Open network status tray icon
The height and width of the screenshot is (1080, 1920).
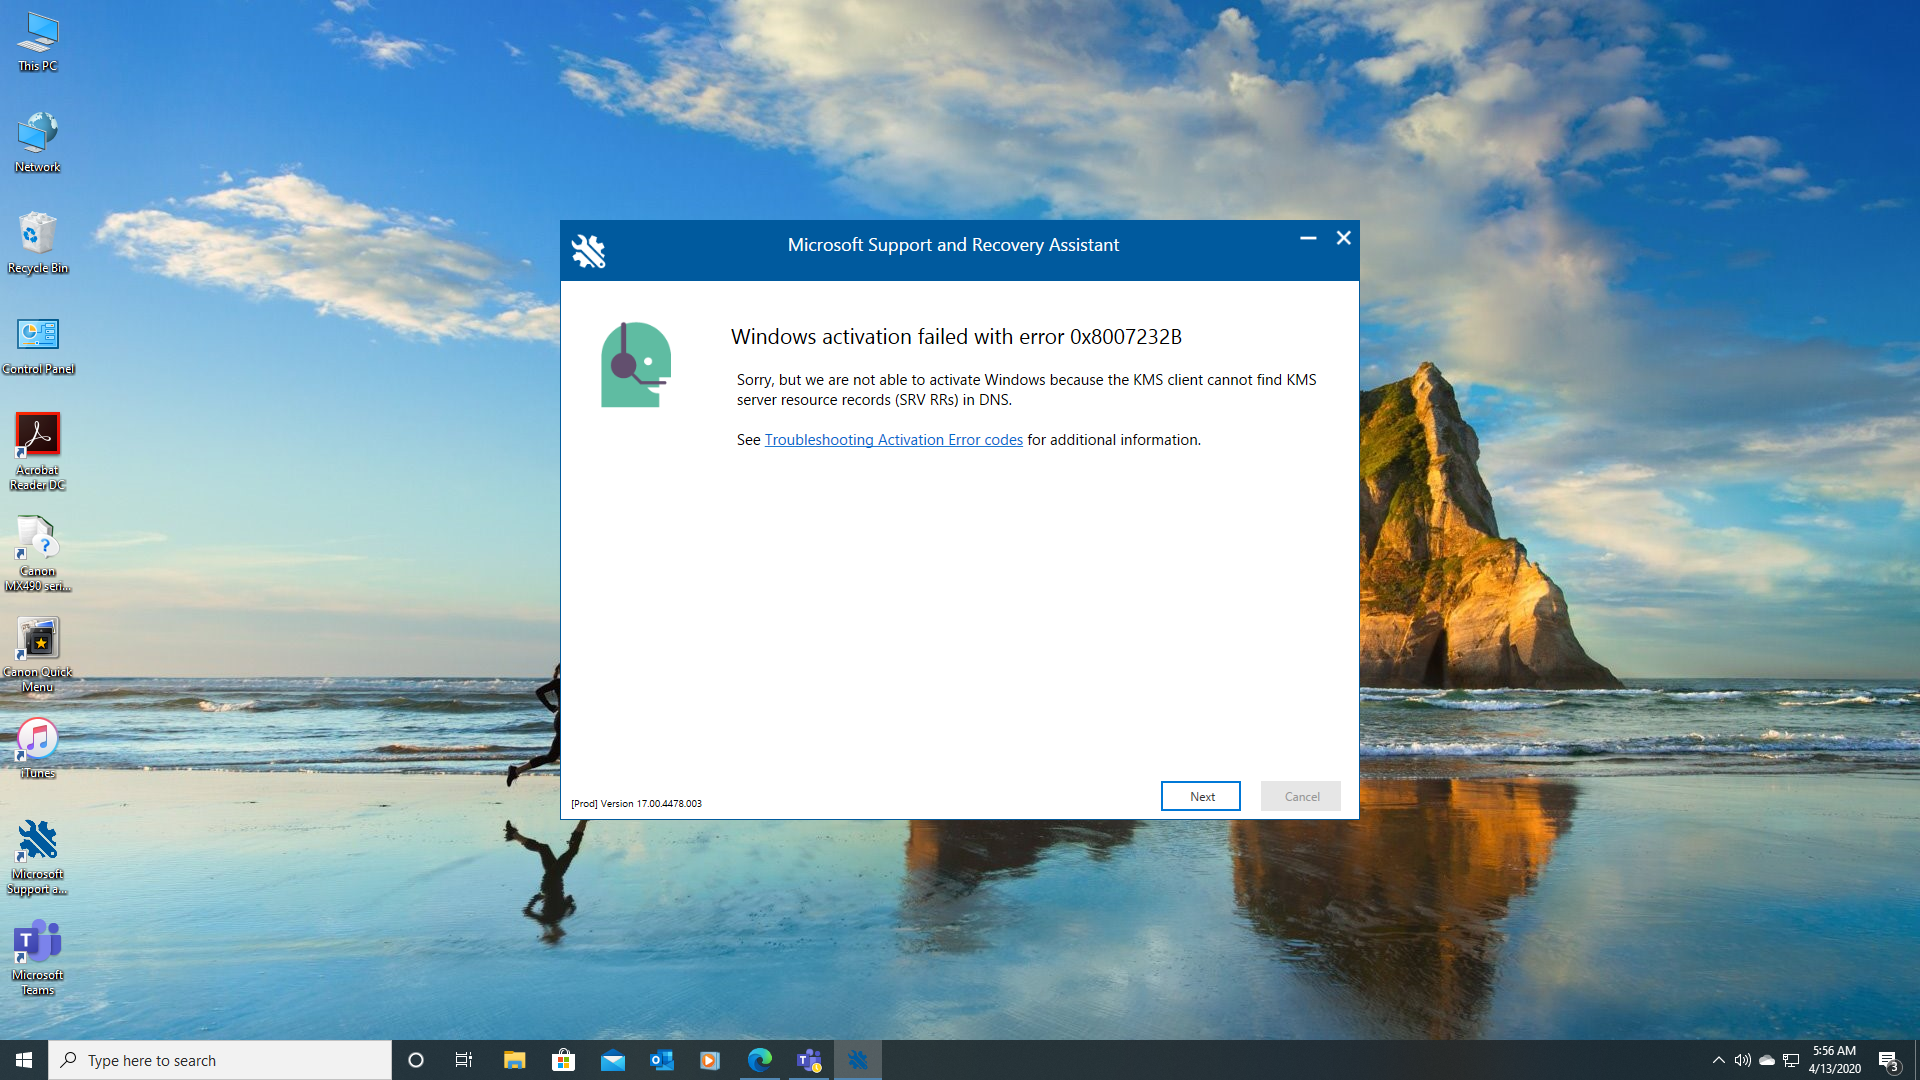tap(1791, 1060)
